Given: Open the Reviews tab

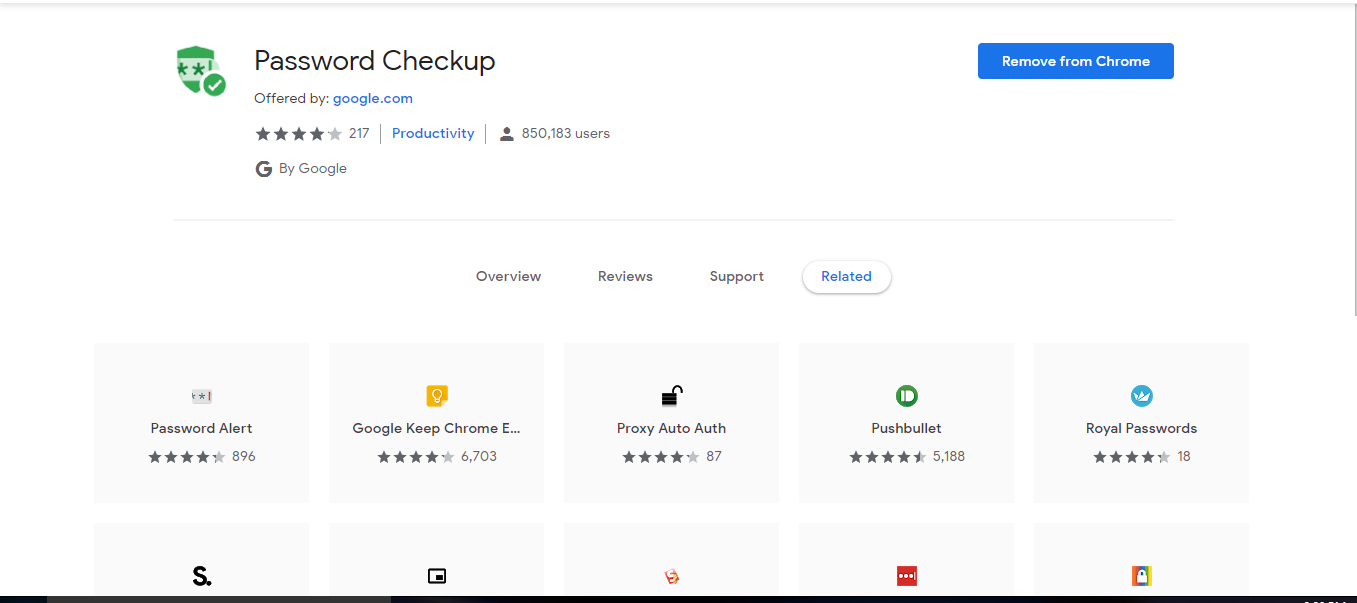Looking at the screenshot, I should pos(626,277).
